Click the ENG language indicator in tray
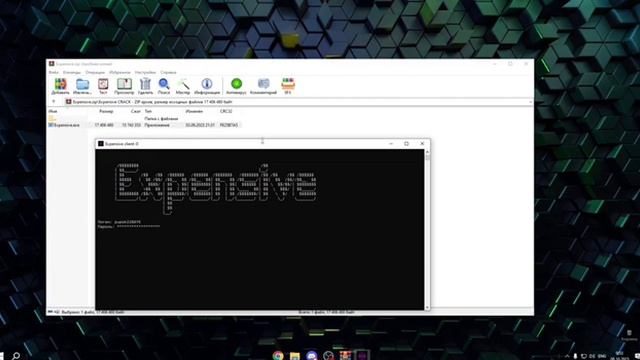 pyautogui.click(x=602, y=356)
